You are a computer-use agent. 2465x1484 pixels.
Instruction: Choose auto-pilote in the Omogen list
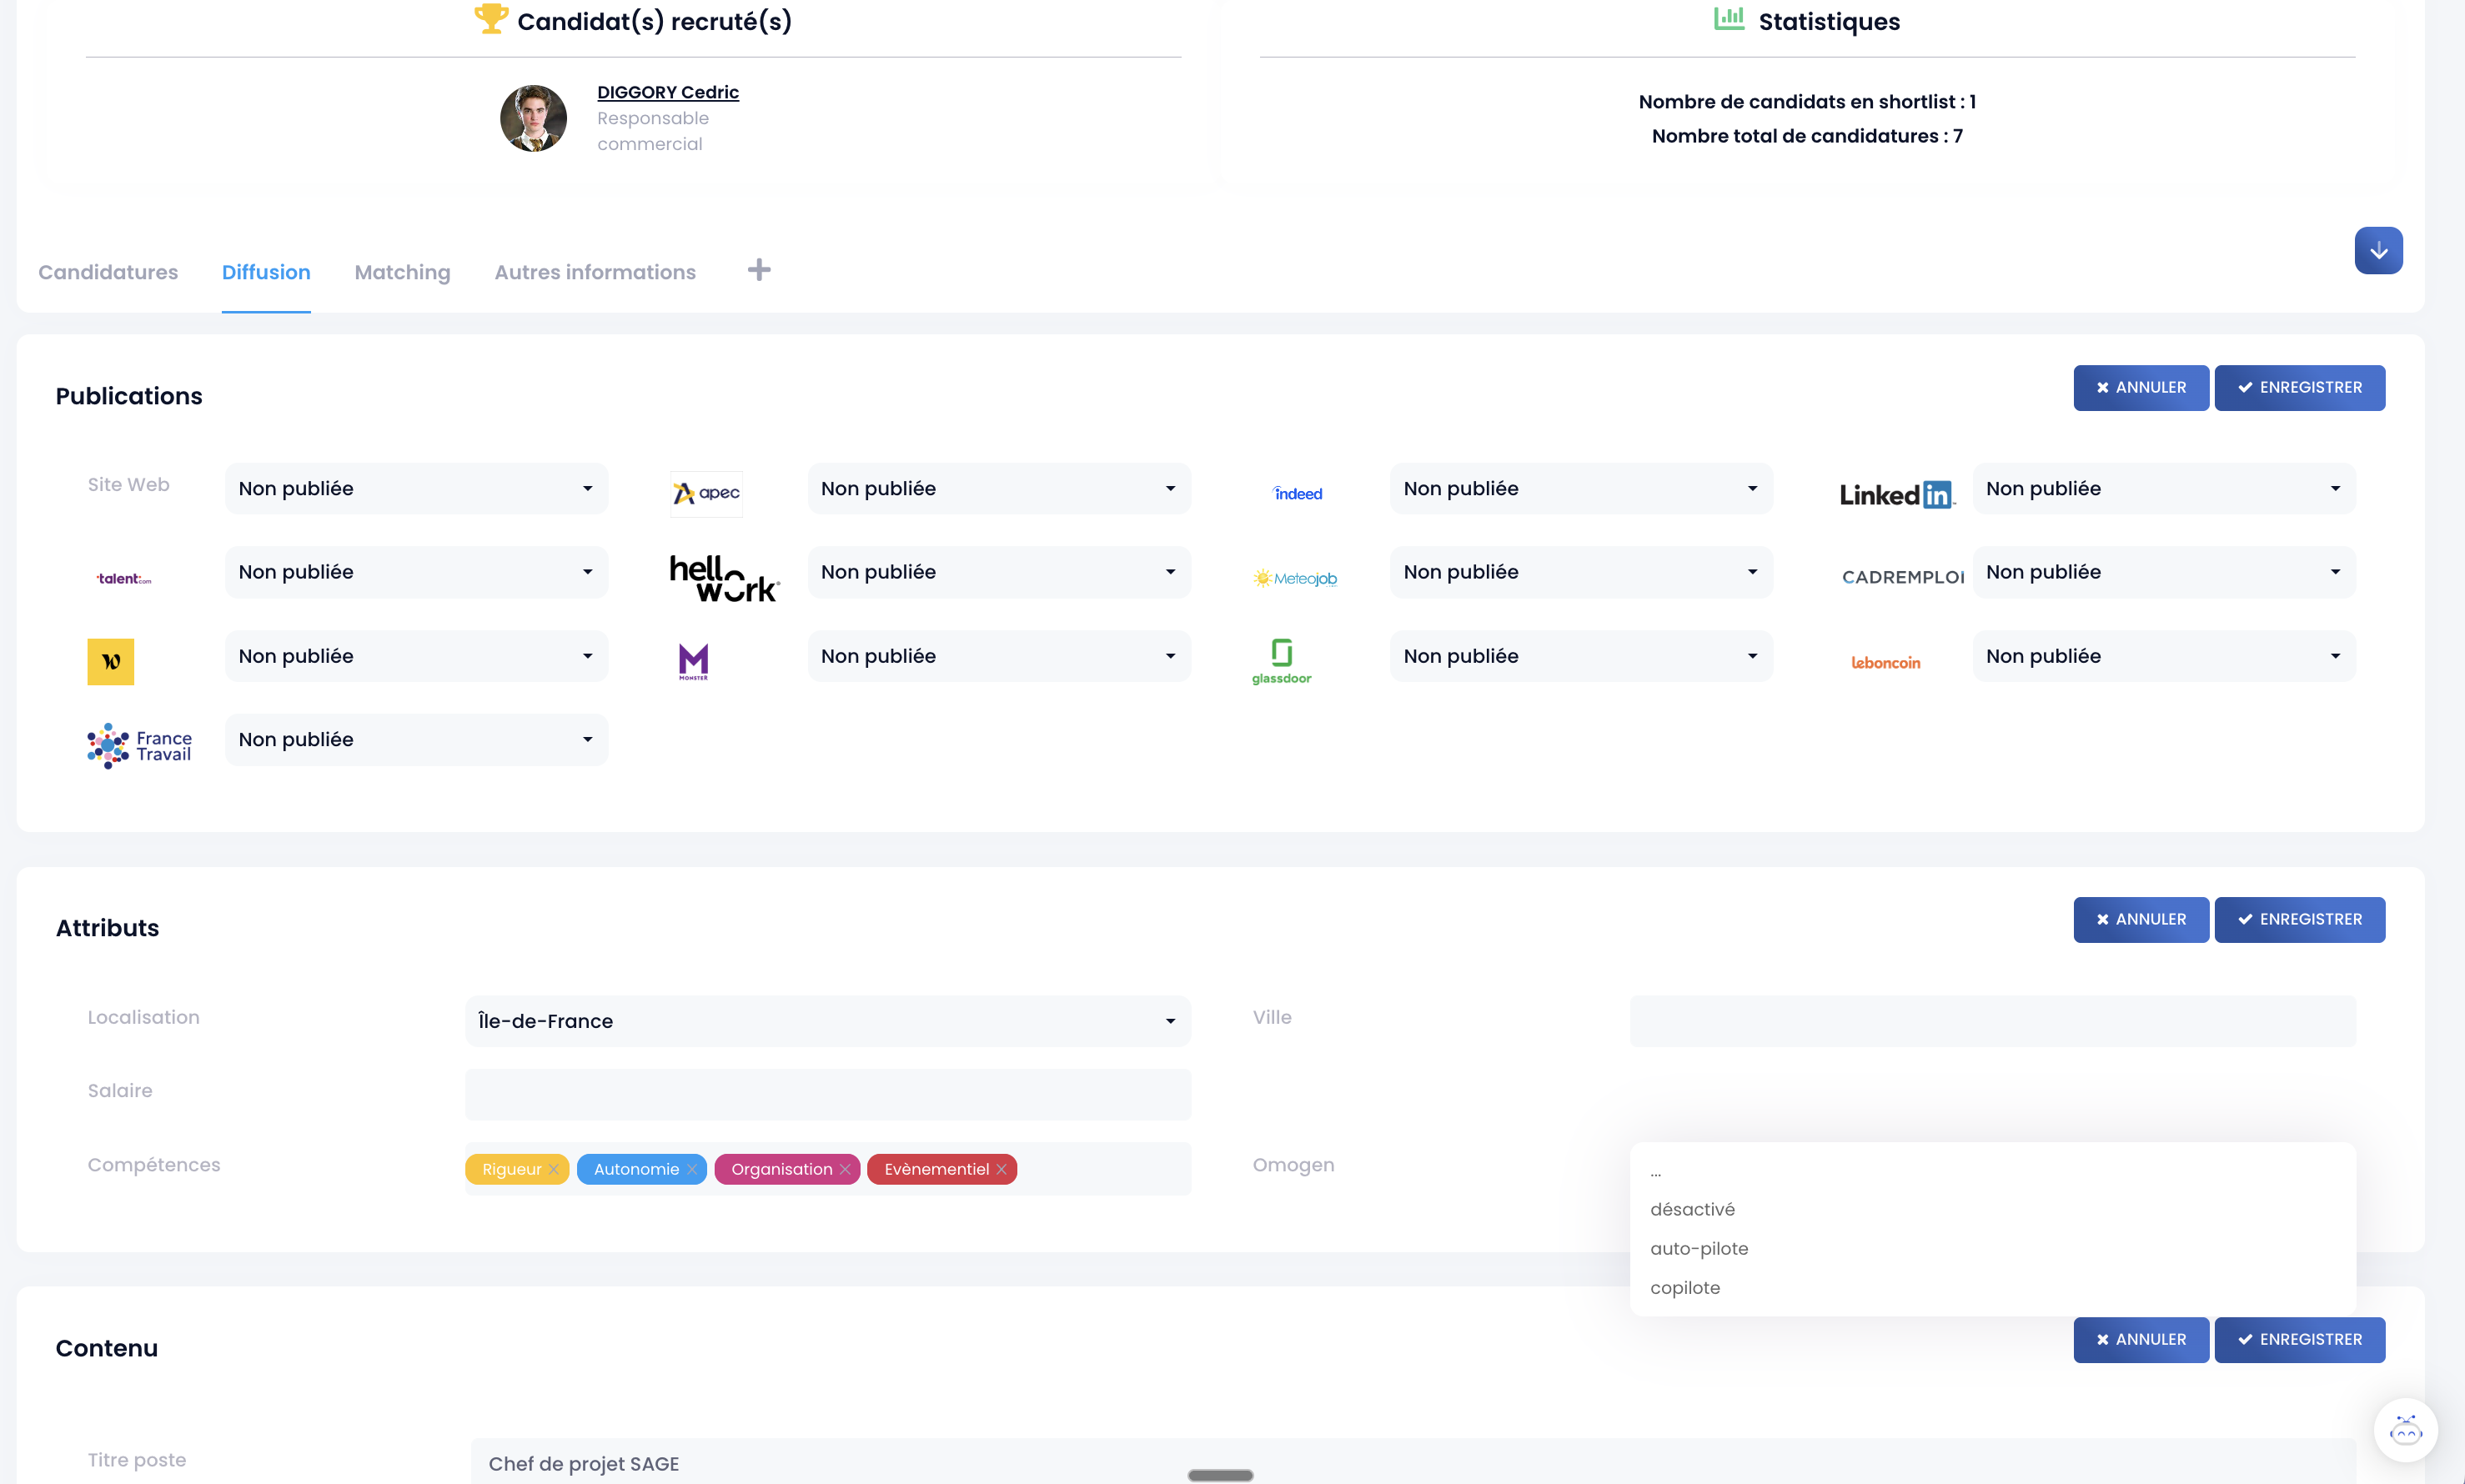point(1992,1248)
